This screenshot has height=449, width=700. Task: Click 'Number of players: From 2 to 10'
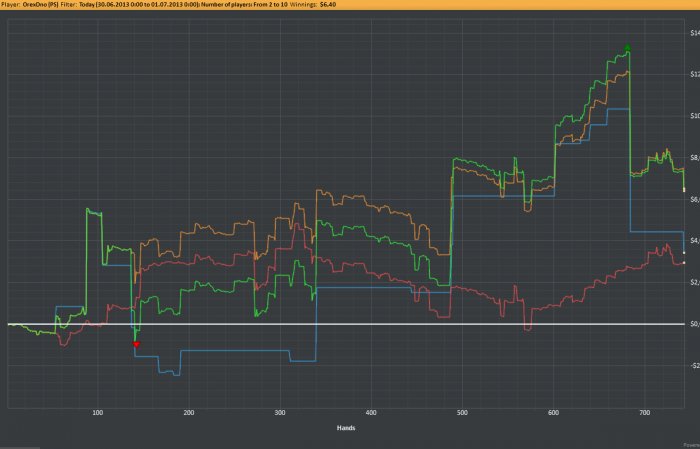[x=244, y=4]
